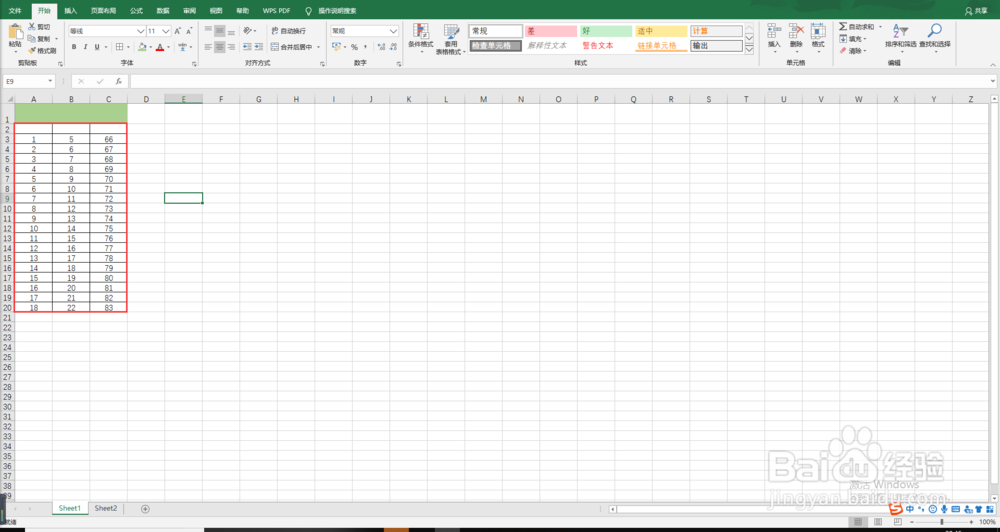Open the Format cells menu (格式)

[818, 36]
